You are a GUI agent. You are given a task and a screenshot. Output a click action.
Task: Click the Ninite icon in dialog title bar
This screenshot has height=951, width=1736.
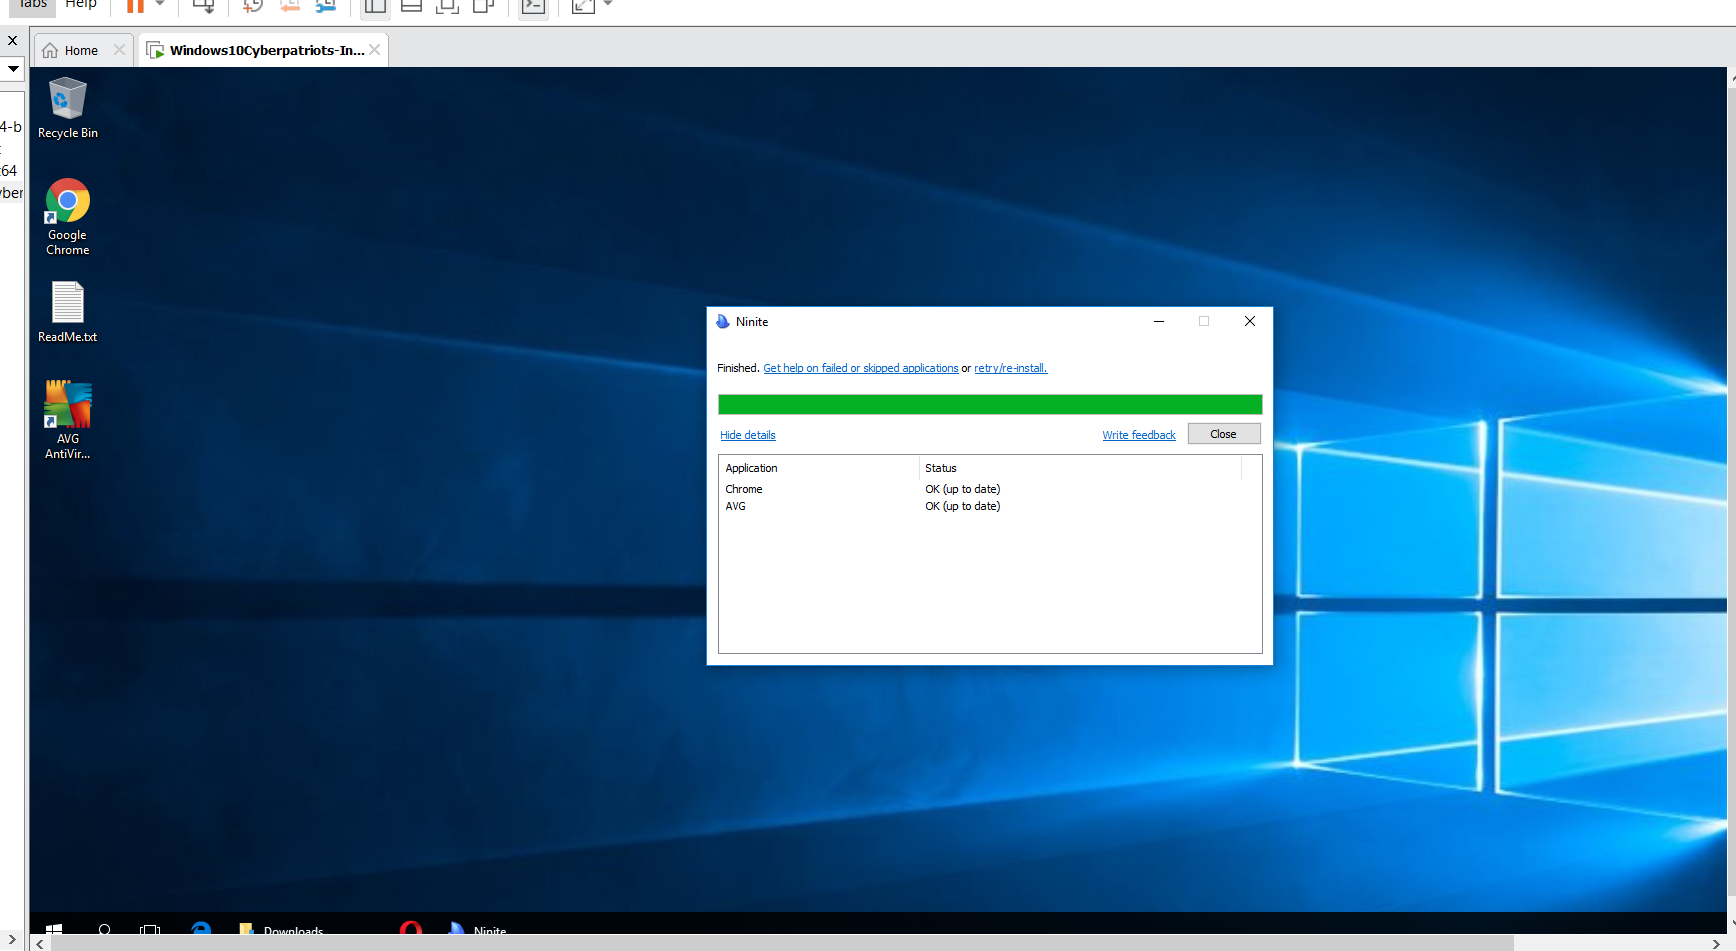(723, 322)
